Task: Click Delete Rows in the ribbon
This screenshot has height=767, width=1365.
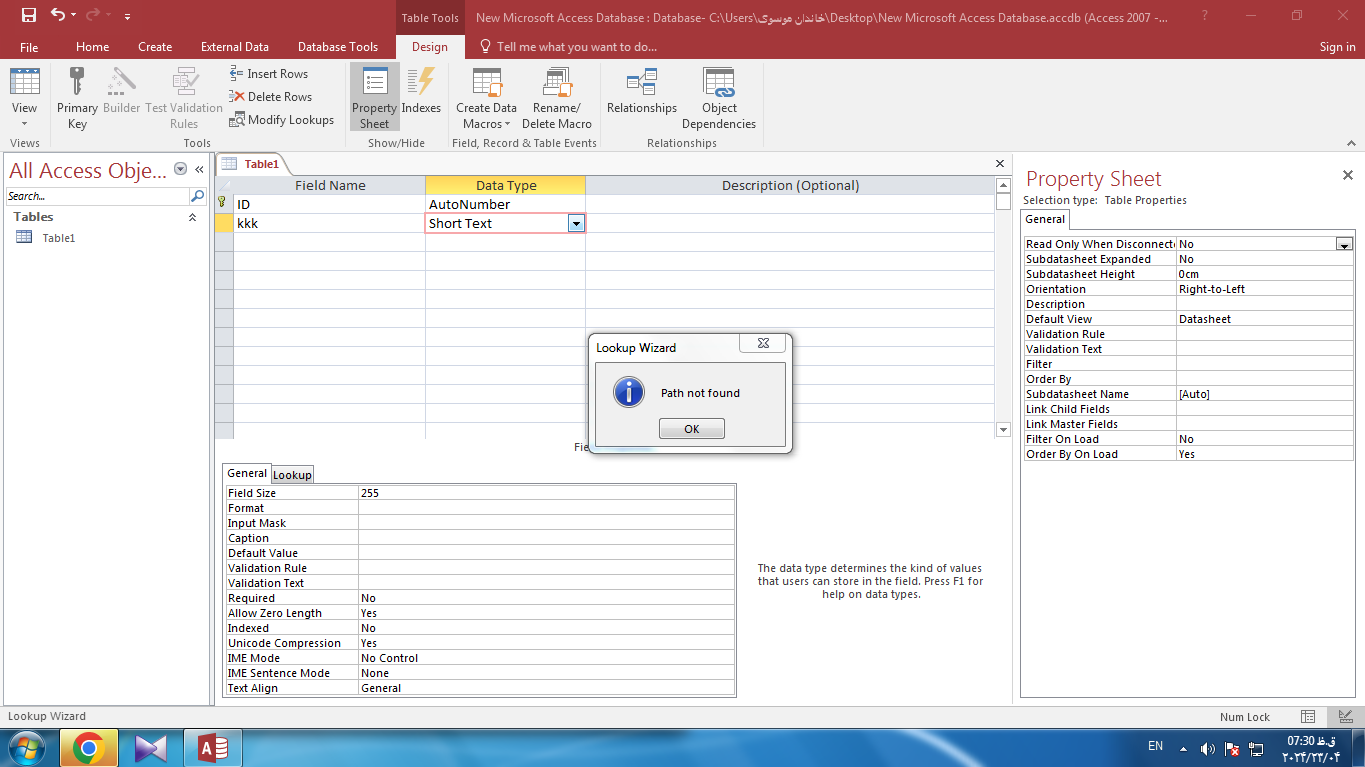Action: click(x=271, y=97)
